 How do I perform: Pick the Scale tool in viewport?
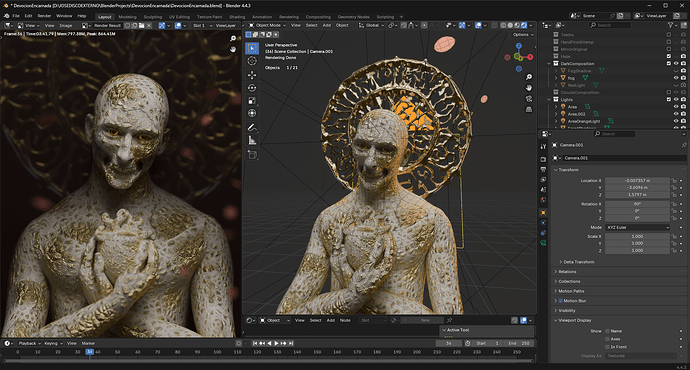coord(252,101)
